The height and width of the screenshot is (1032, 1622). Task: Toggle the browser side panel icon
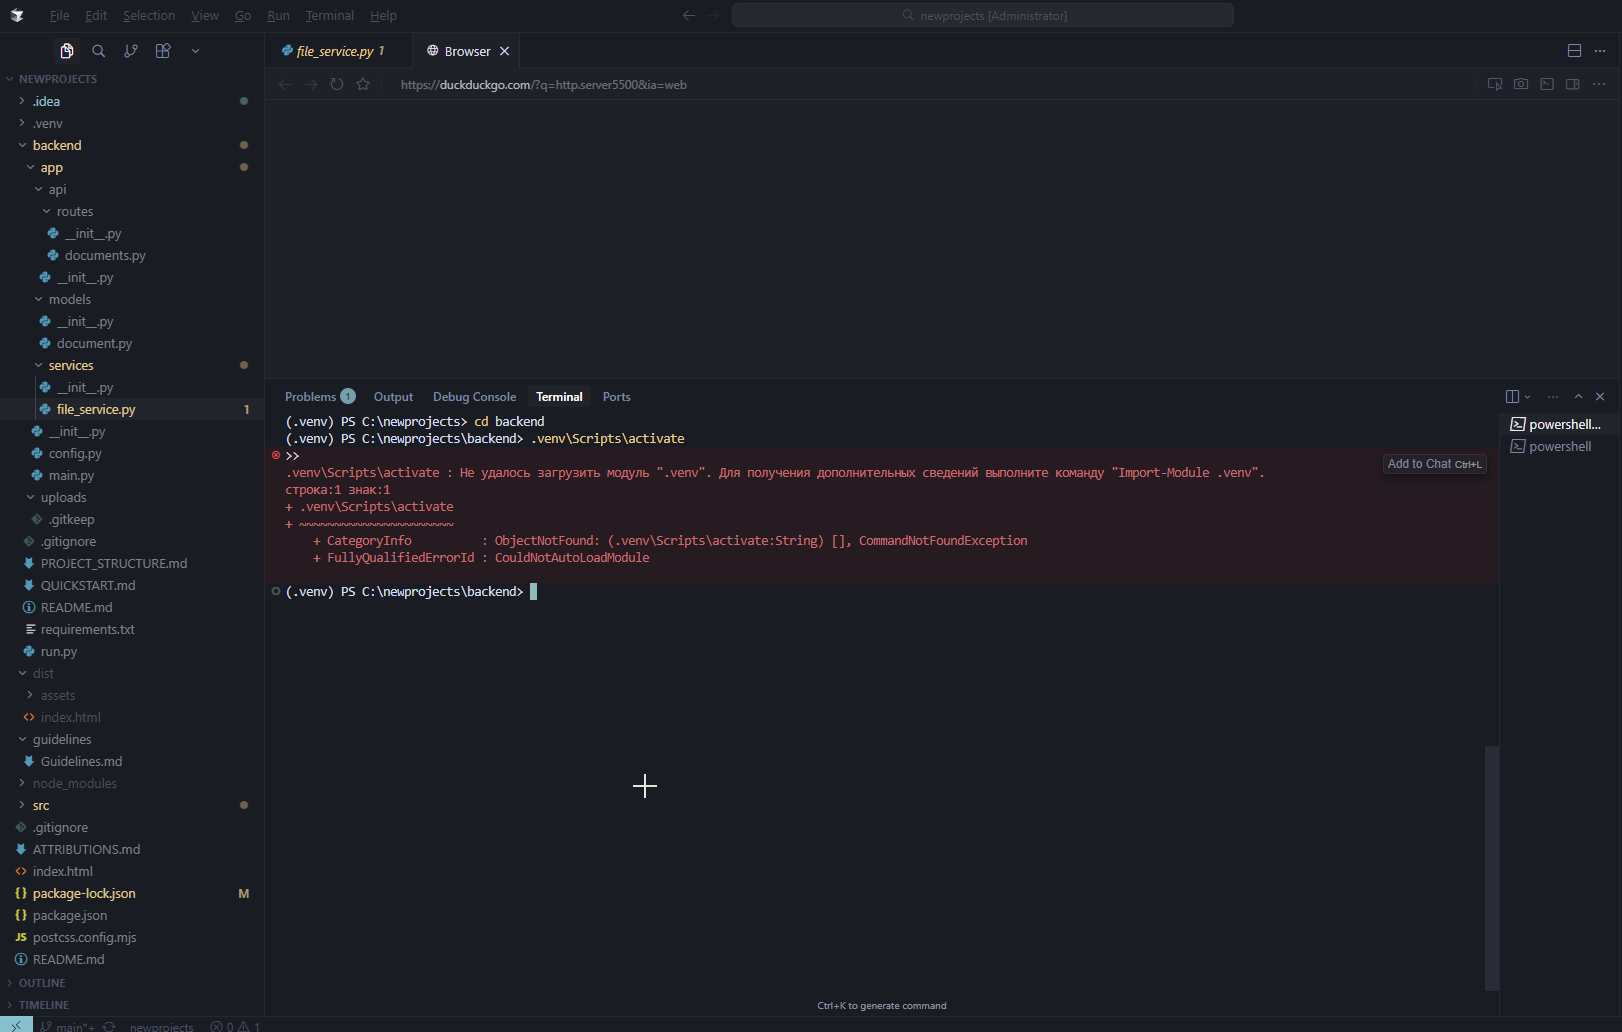(x=1573, y=85)
